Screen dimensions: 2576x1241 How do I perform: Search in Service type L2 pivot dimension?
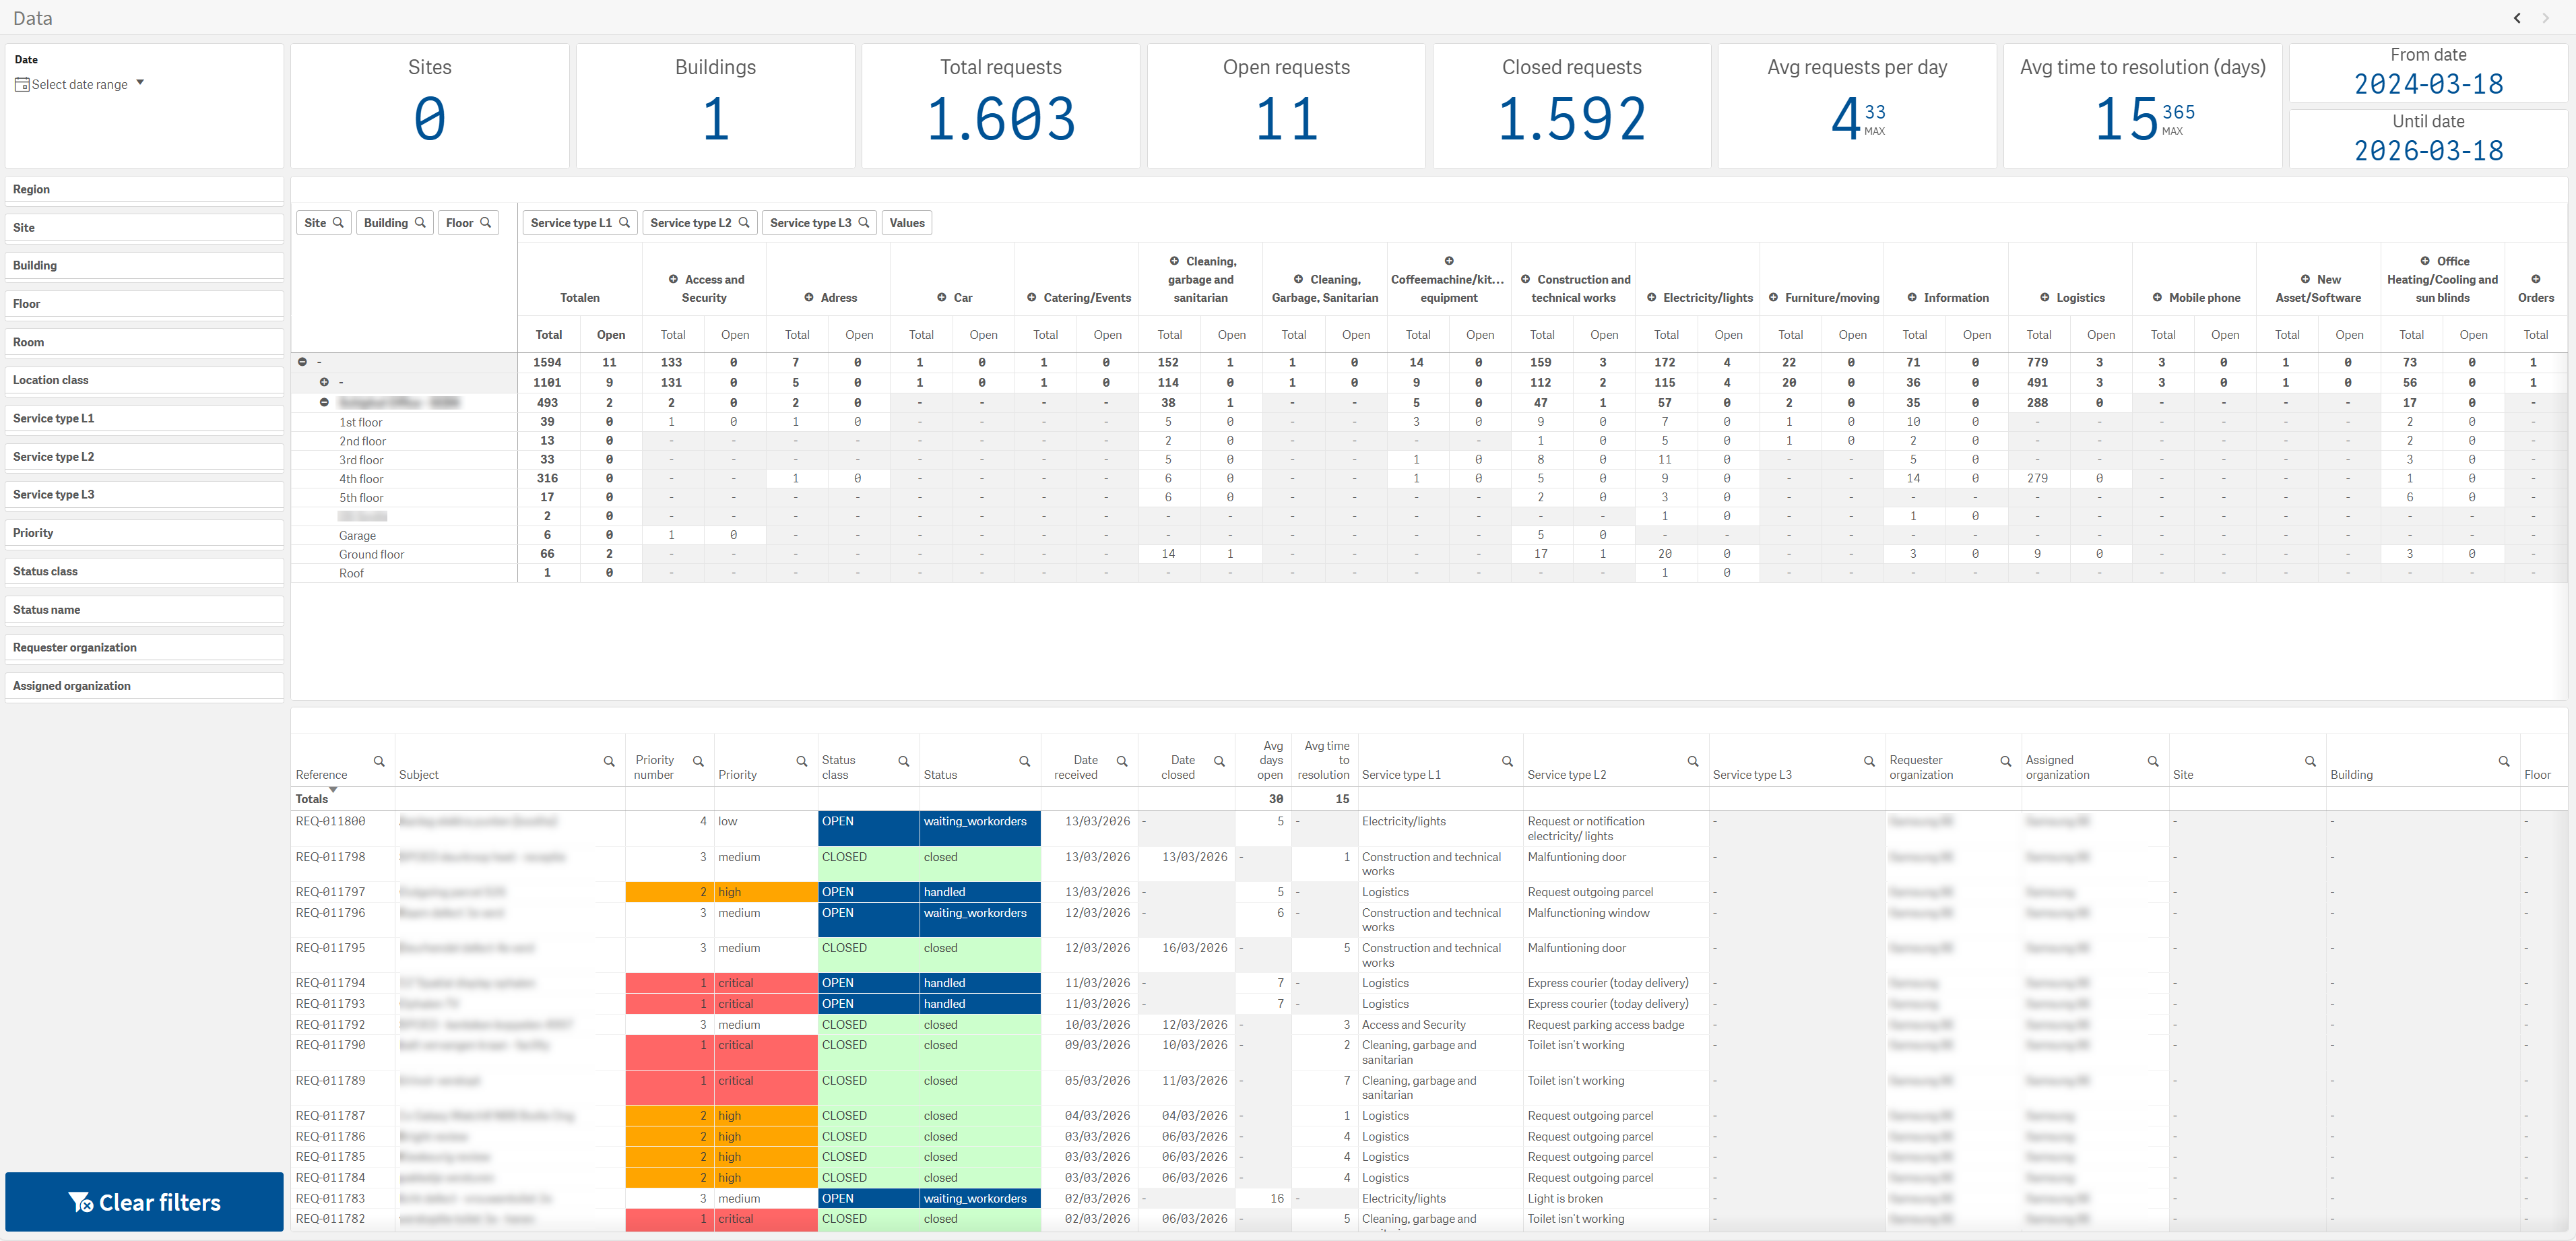(744, 223)
